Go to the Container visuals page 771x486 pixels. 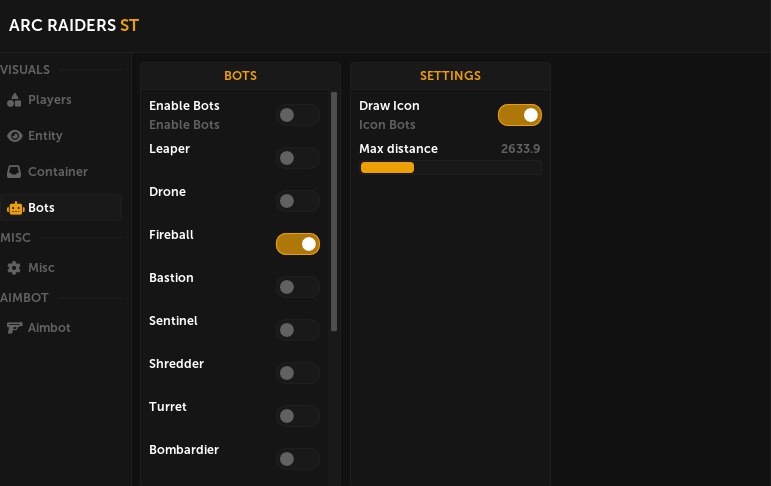pyautogui.click(x=57, y=172)
